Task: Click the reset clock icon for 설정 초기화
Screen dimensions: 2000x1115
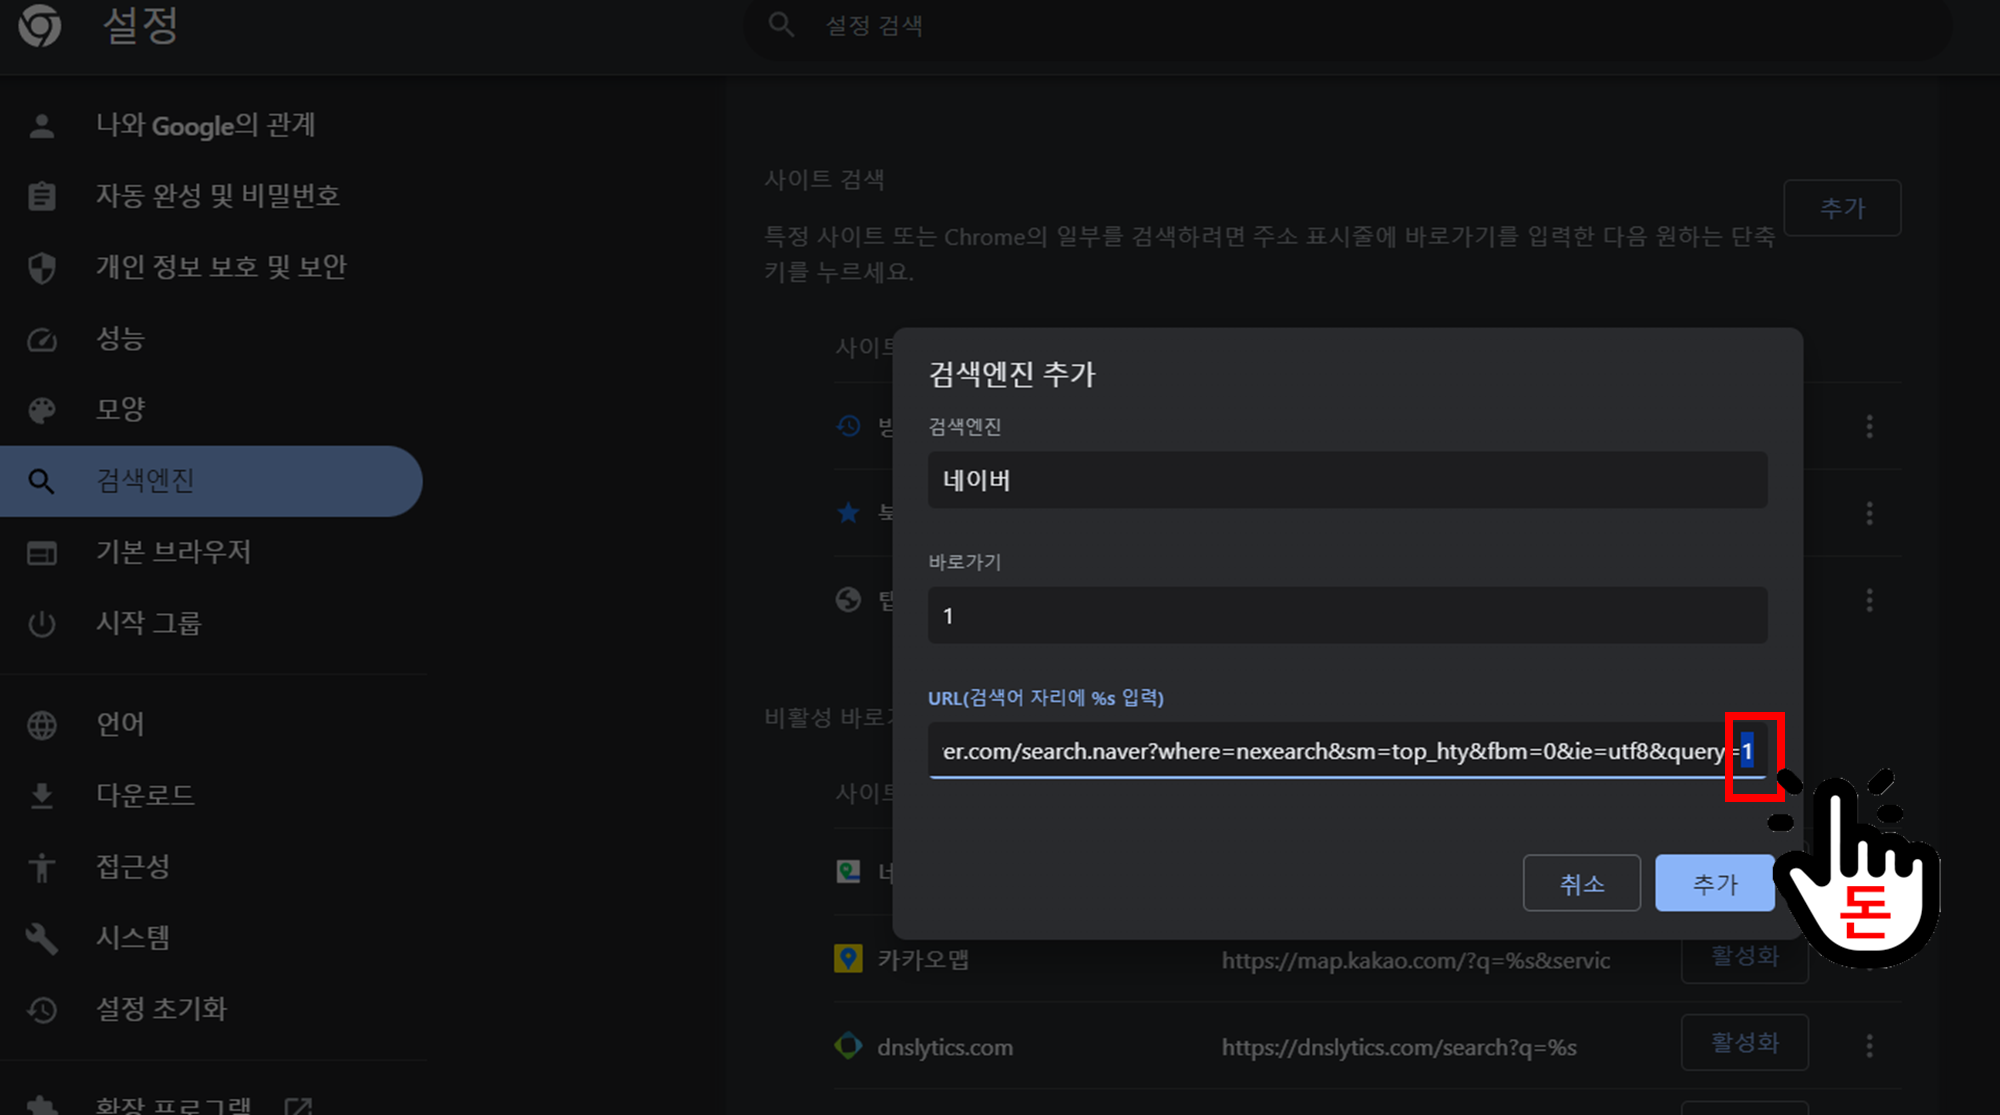Action: [42, 1010]
